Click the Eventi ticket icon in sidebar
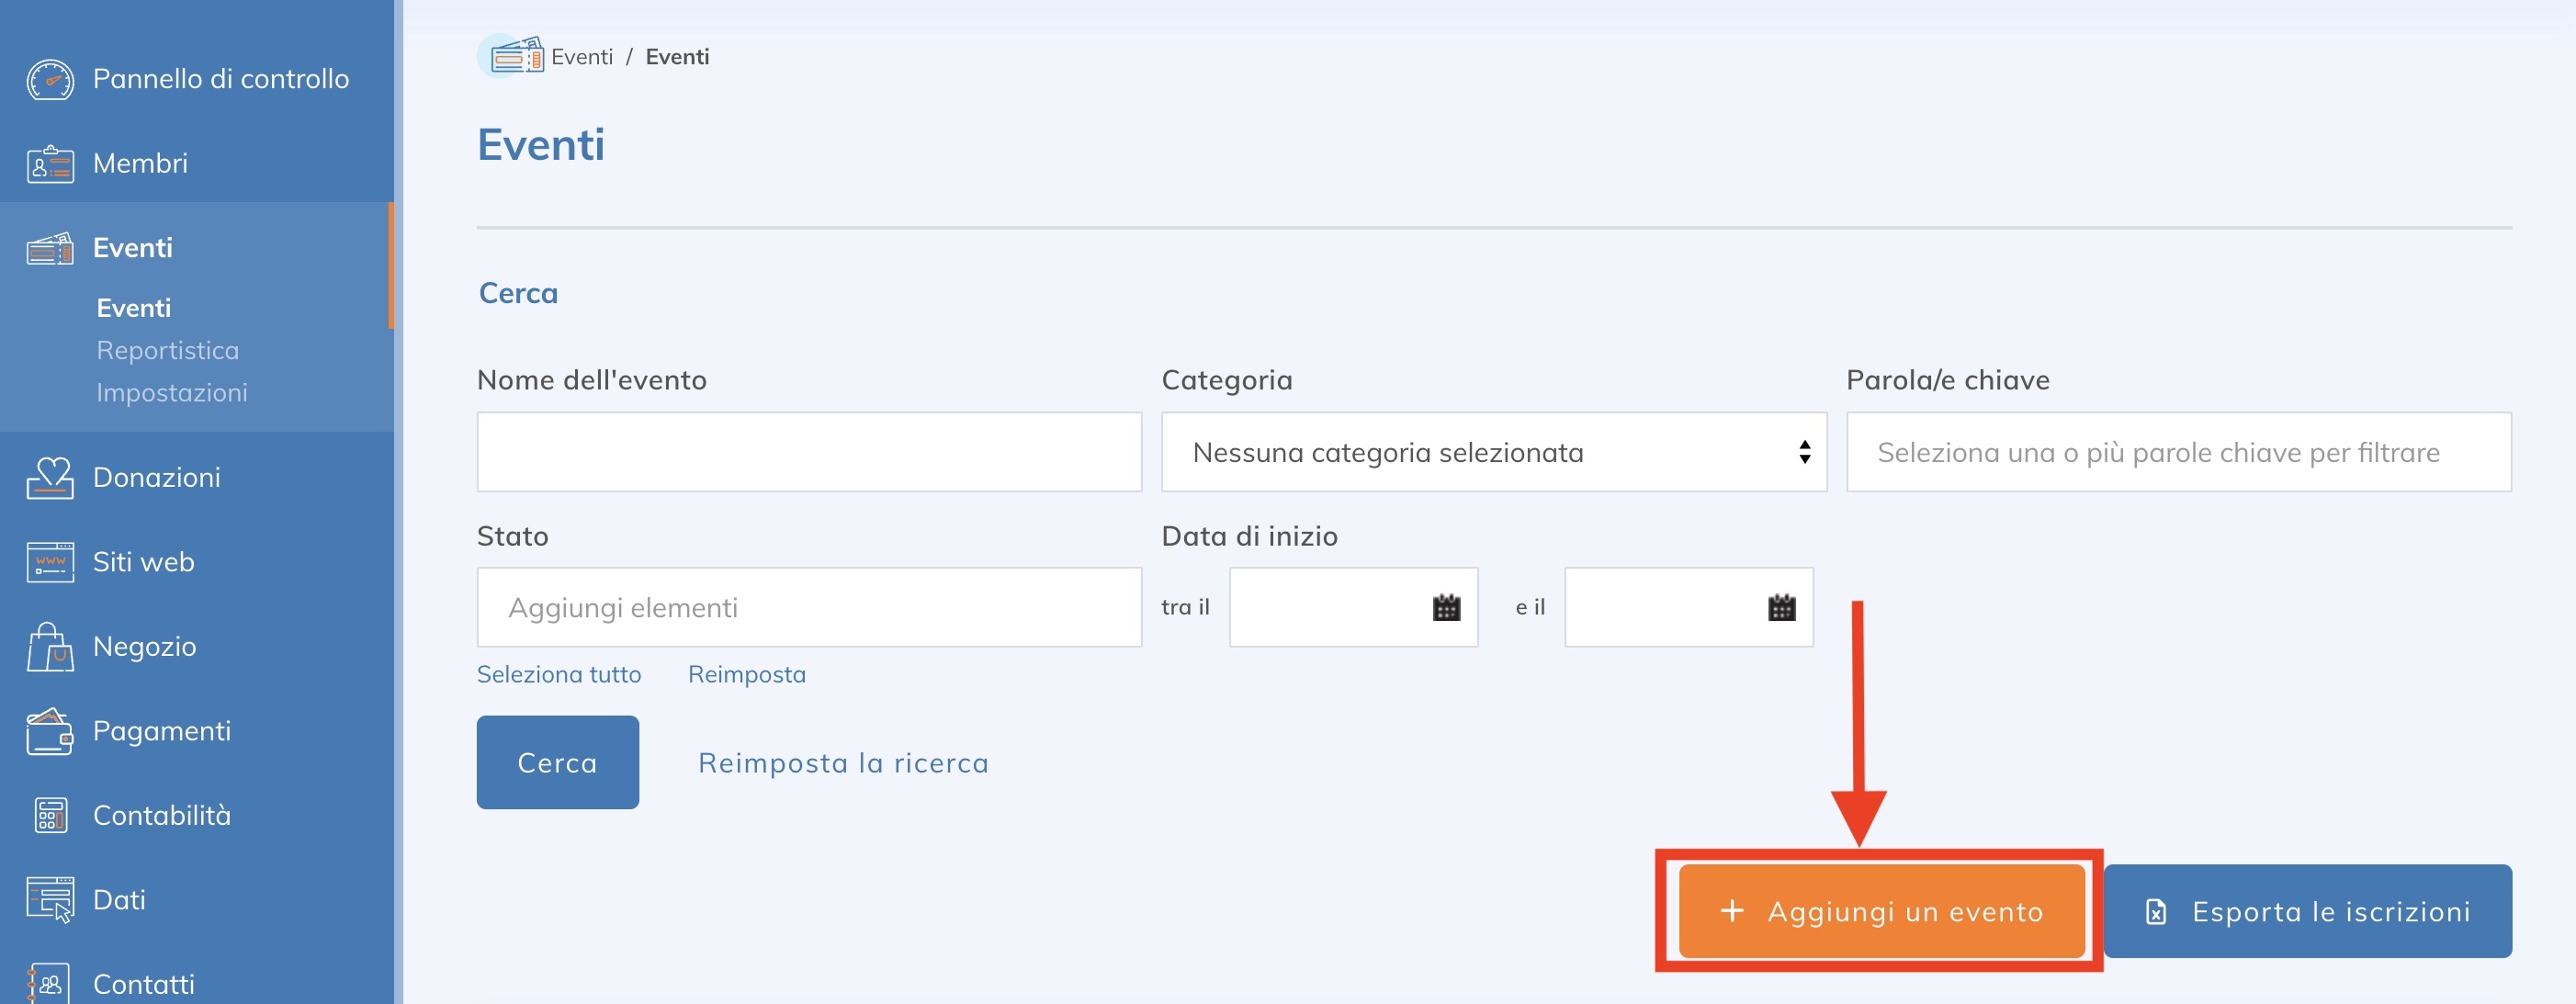The image size is (2576, 1004). coord(50,247)
